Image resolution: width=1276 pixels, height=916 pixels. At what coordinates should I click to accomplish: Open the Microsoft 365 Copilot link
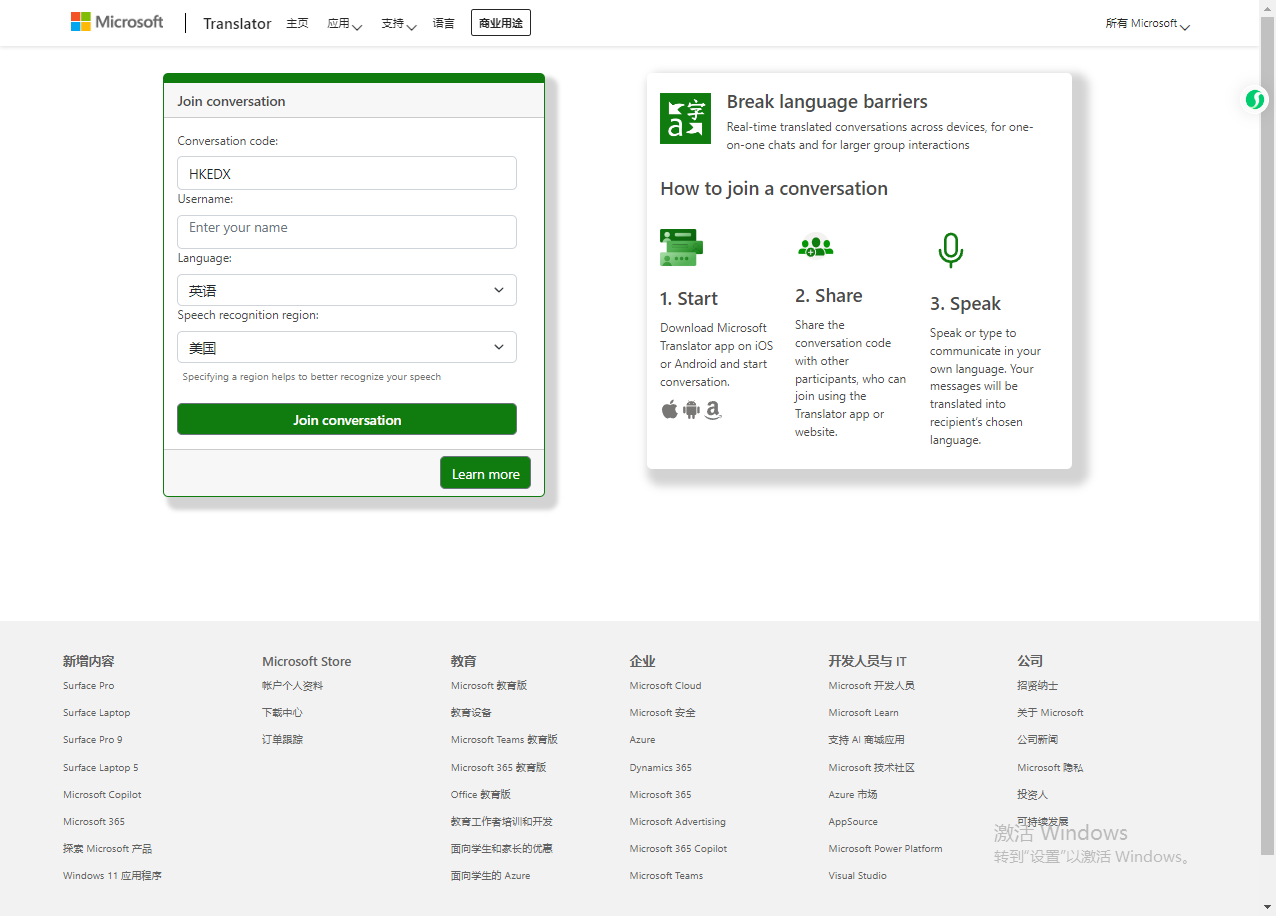coord(678,849)
